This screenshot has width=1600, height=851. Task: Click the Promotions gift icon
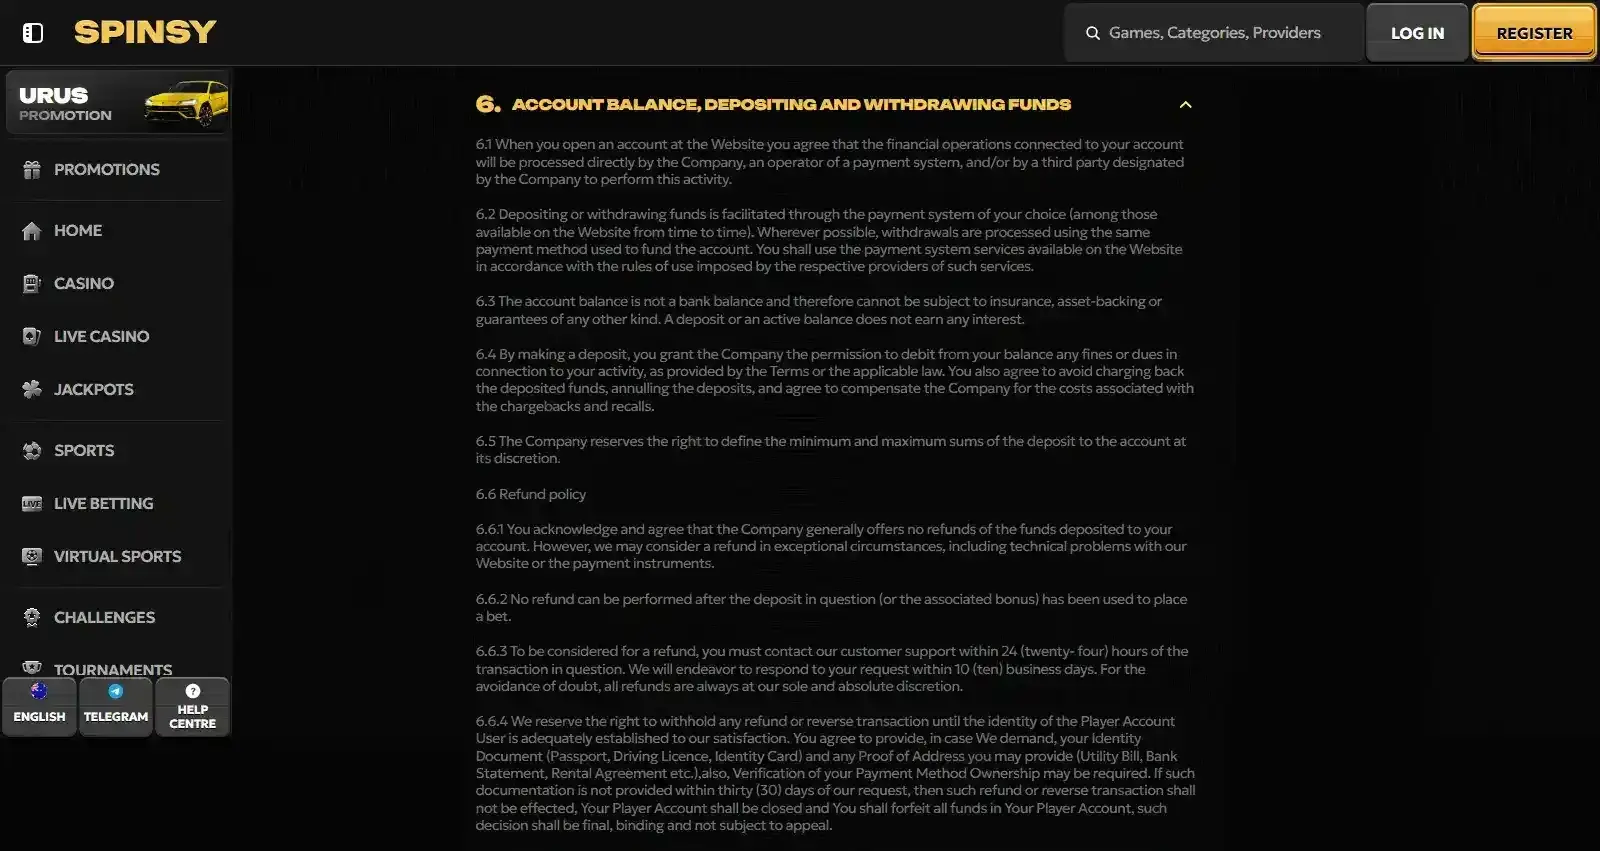click(32, 170)
